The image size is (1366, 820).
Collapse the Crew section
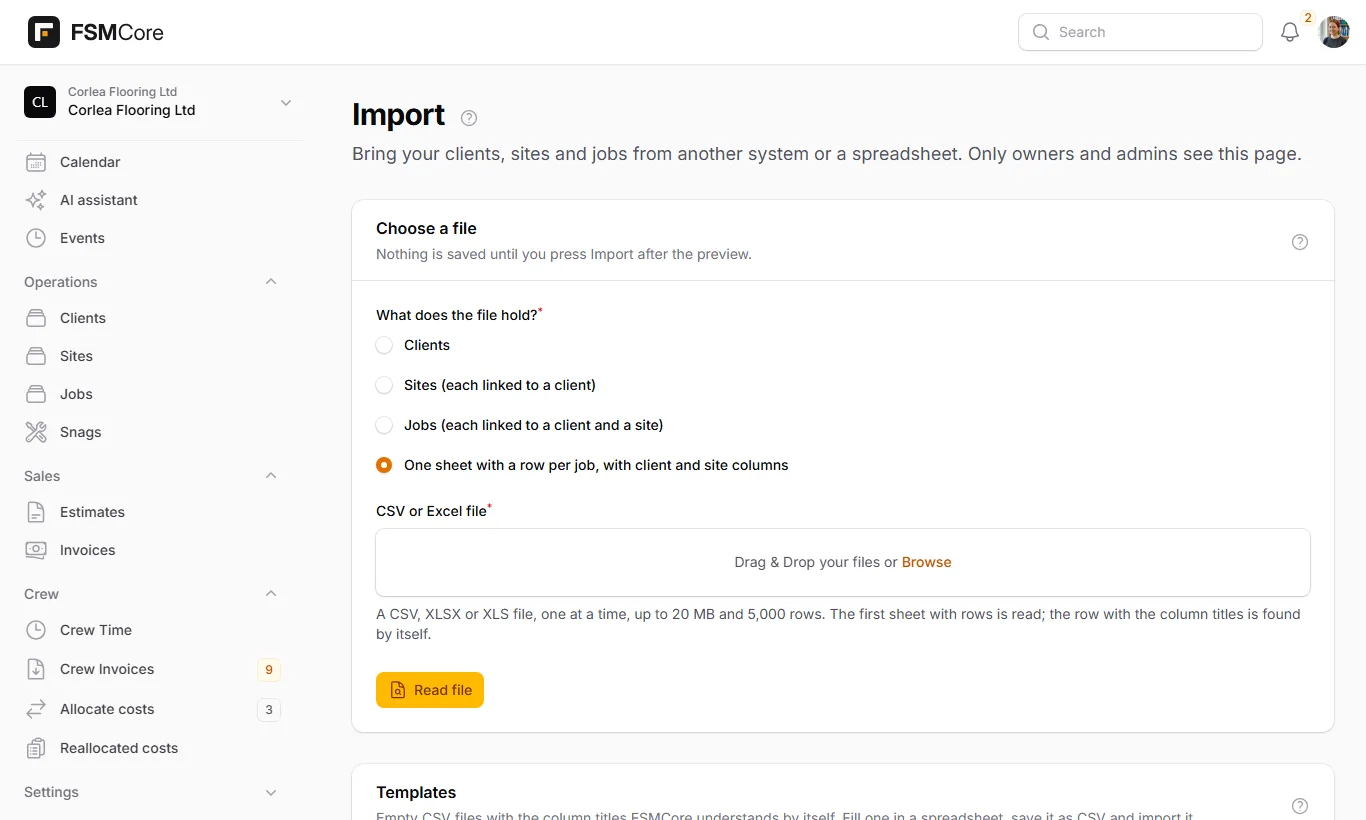271,594
